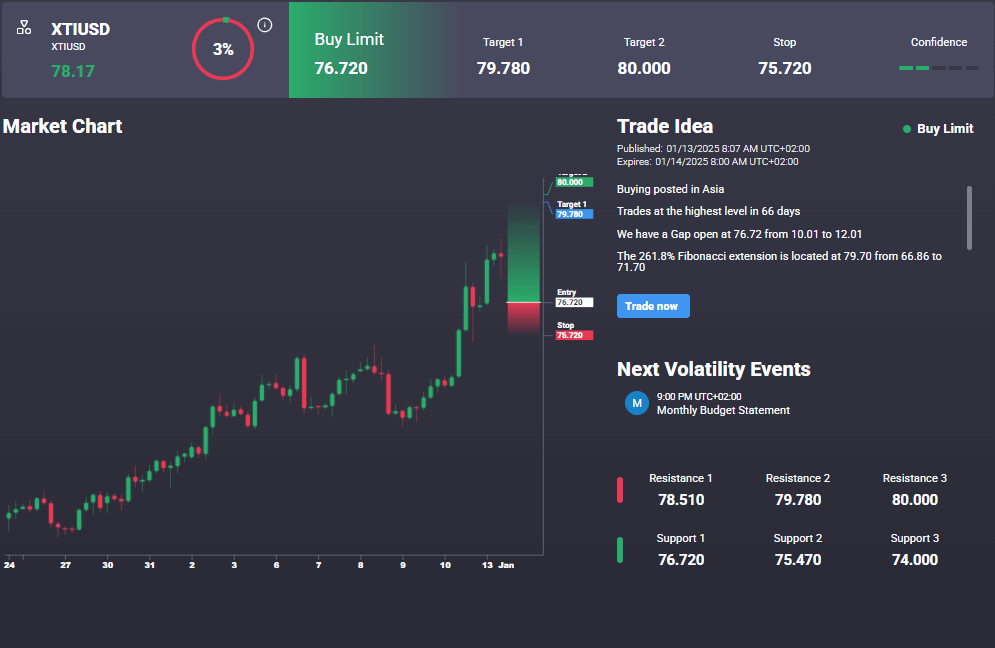Click the Monthly Budget Statement event text

pos(723,411)
